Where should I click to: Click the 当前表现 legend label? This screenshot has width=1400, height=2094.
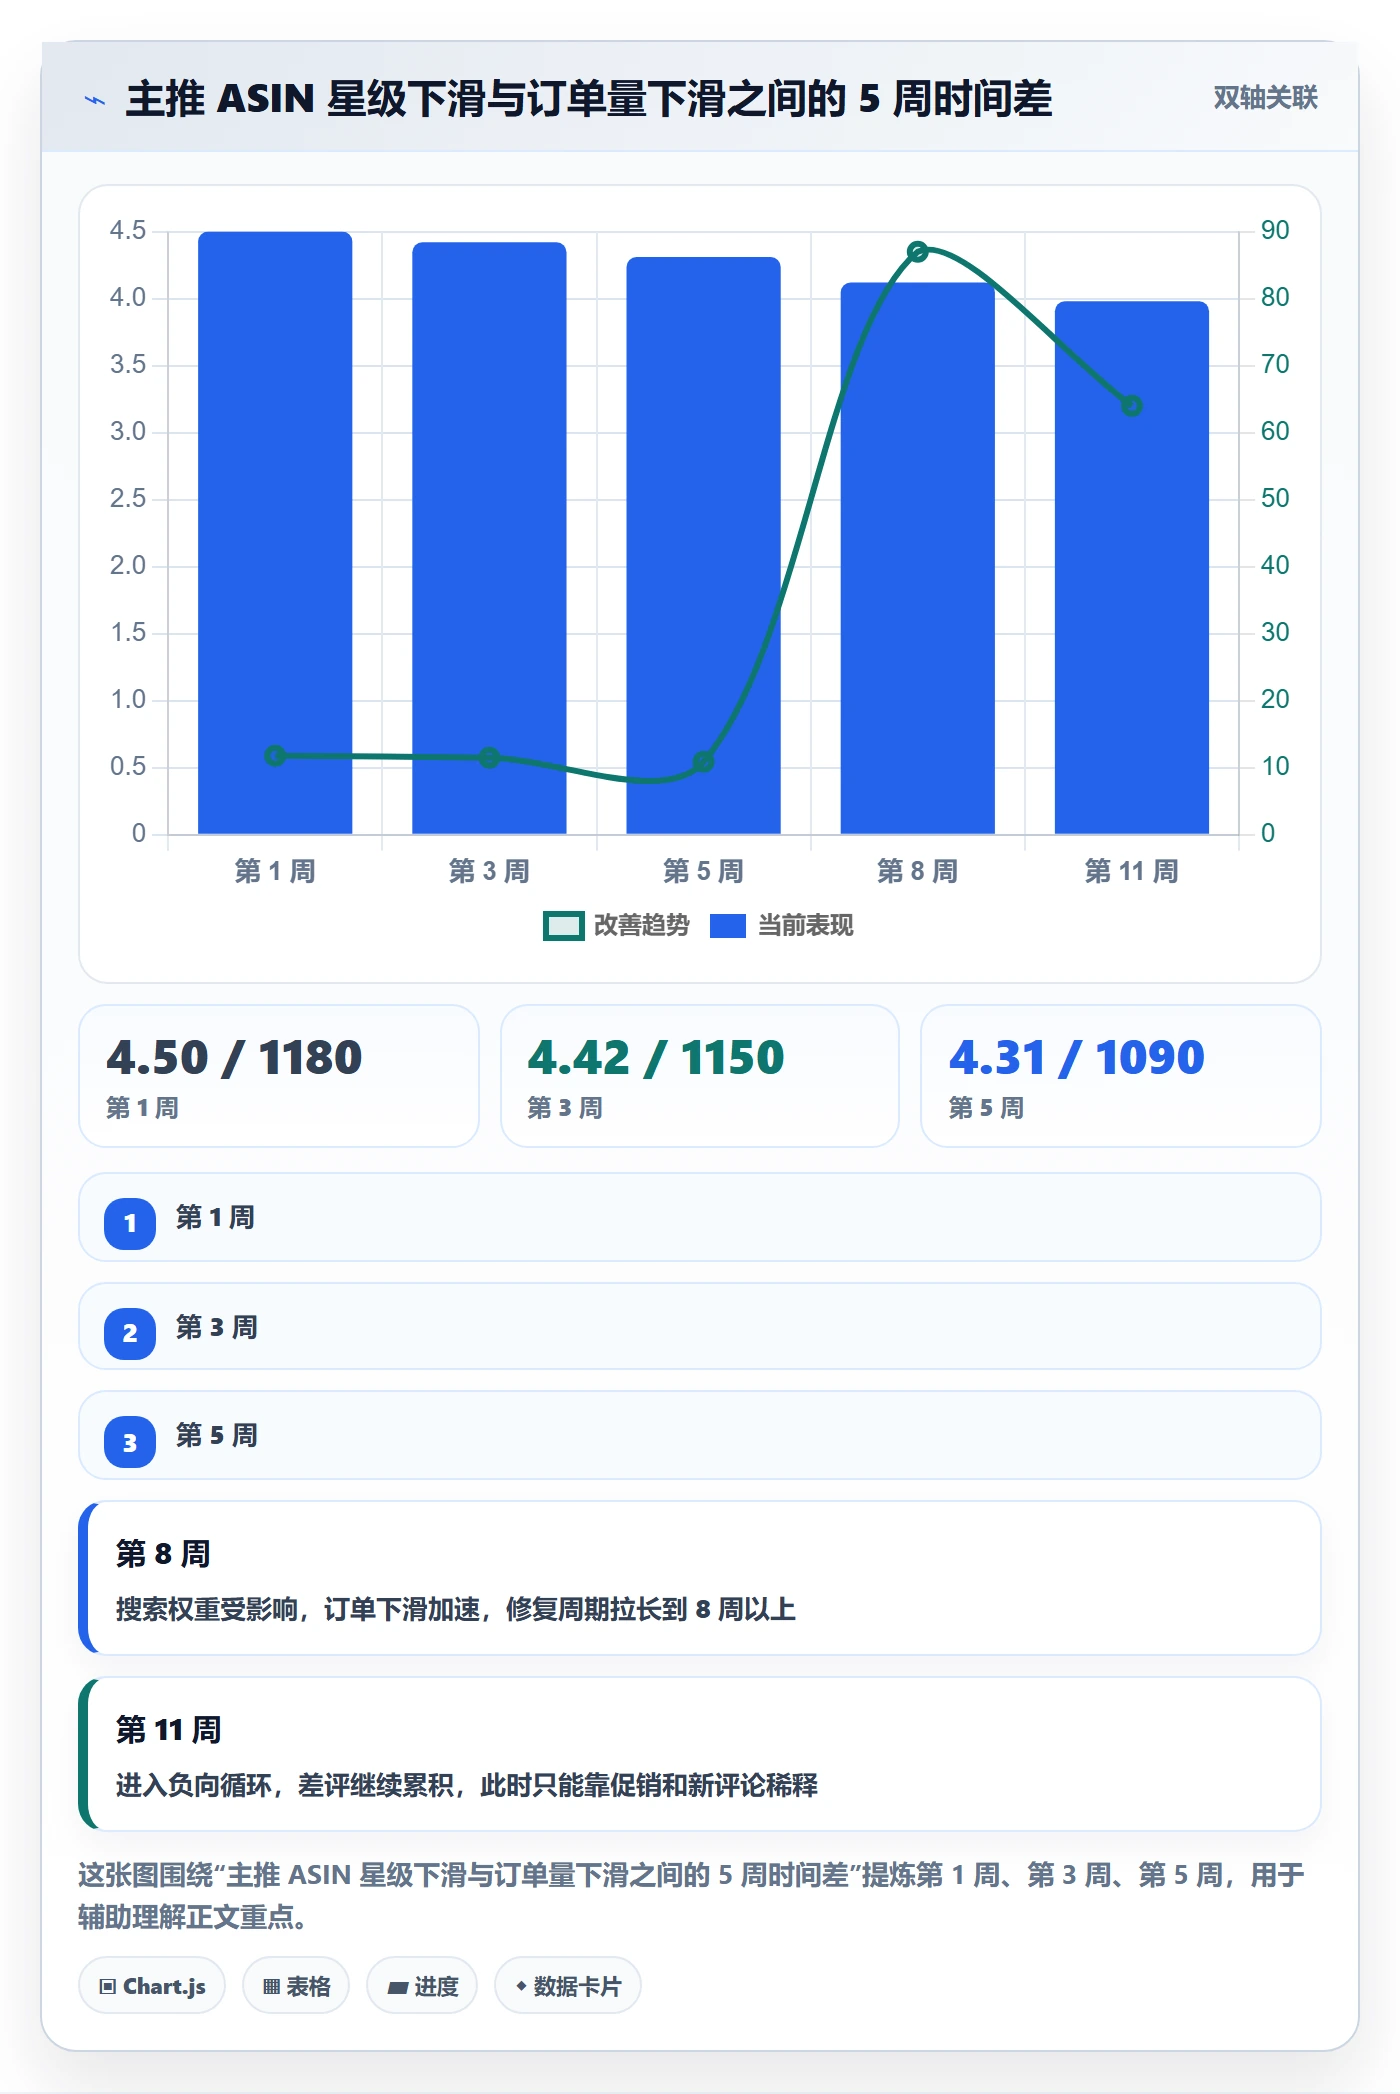(806, 926)
